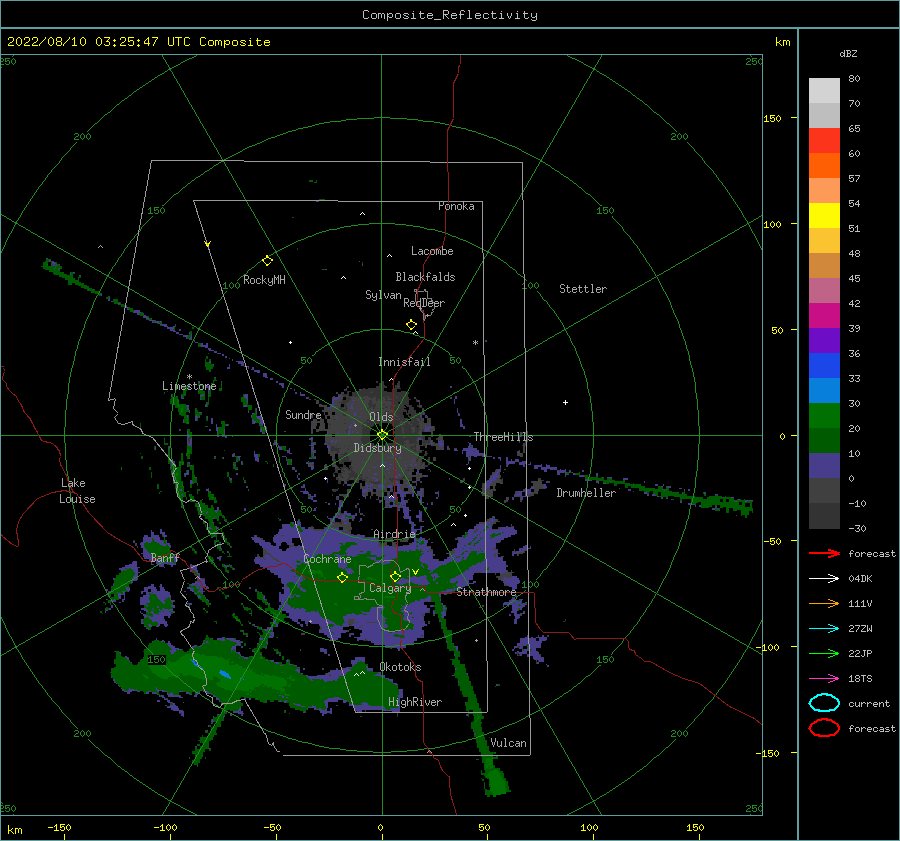The image size is (900, 841).
Task: Select the bright green 30 dBZ swatch
Action: click(824, 415)
